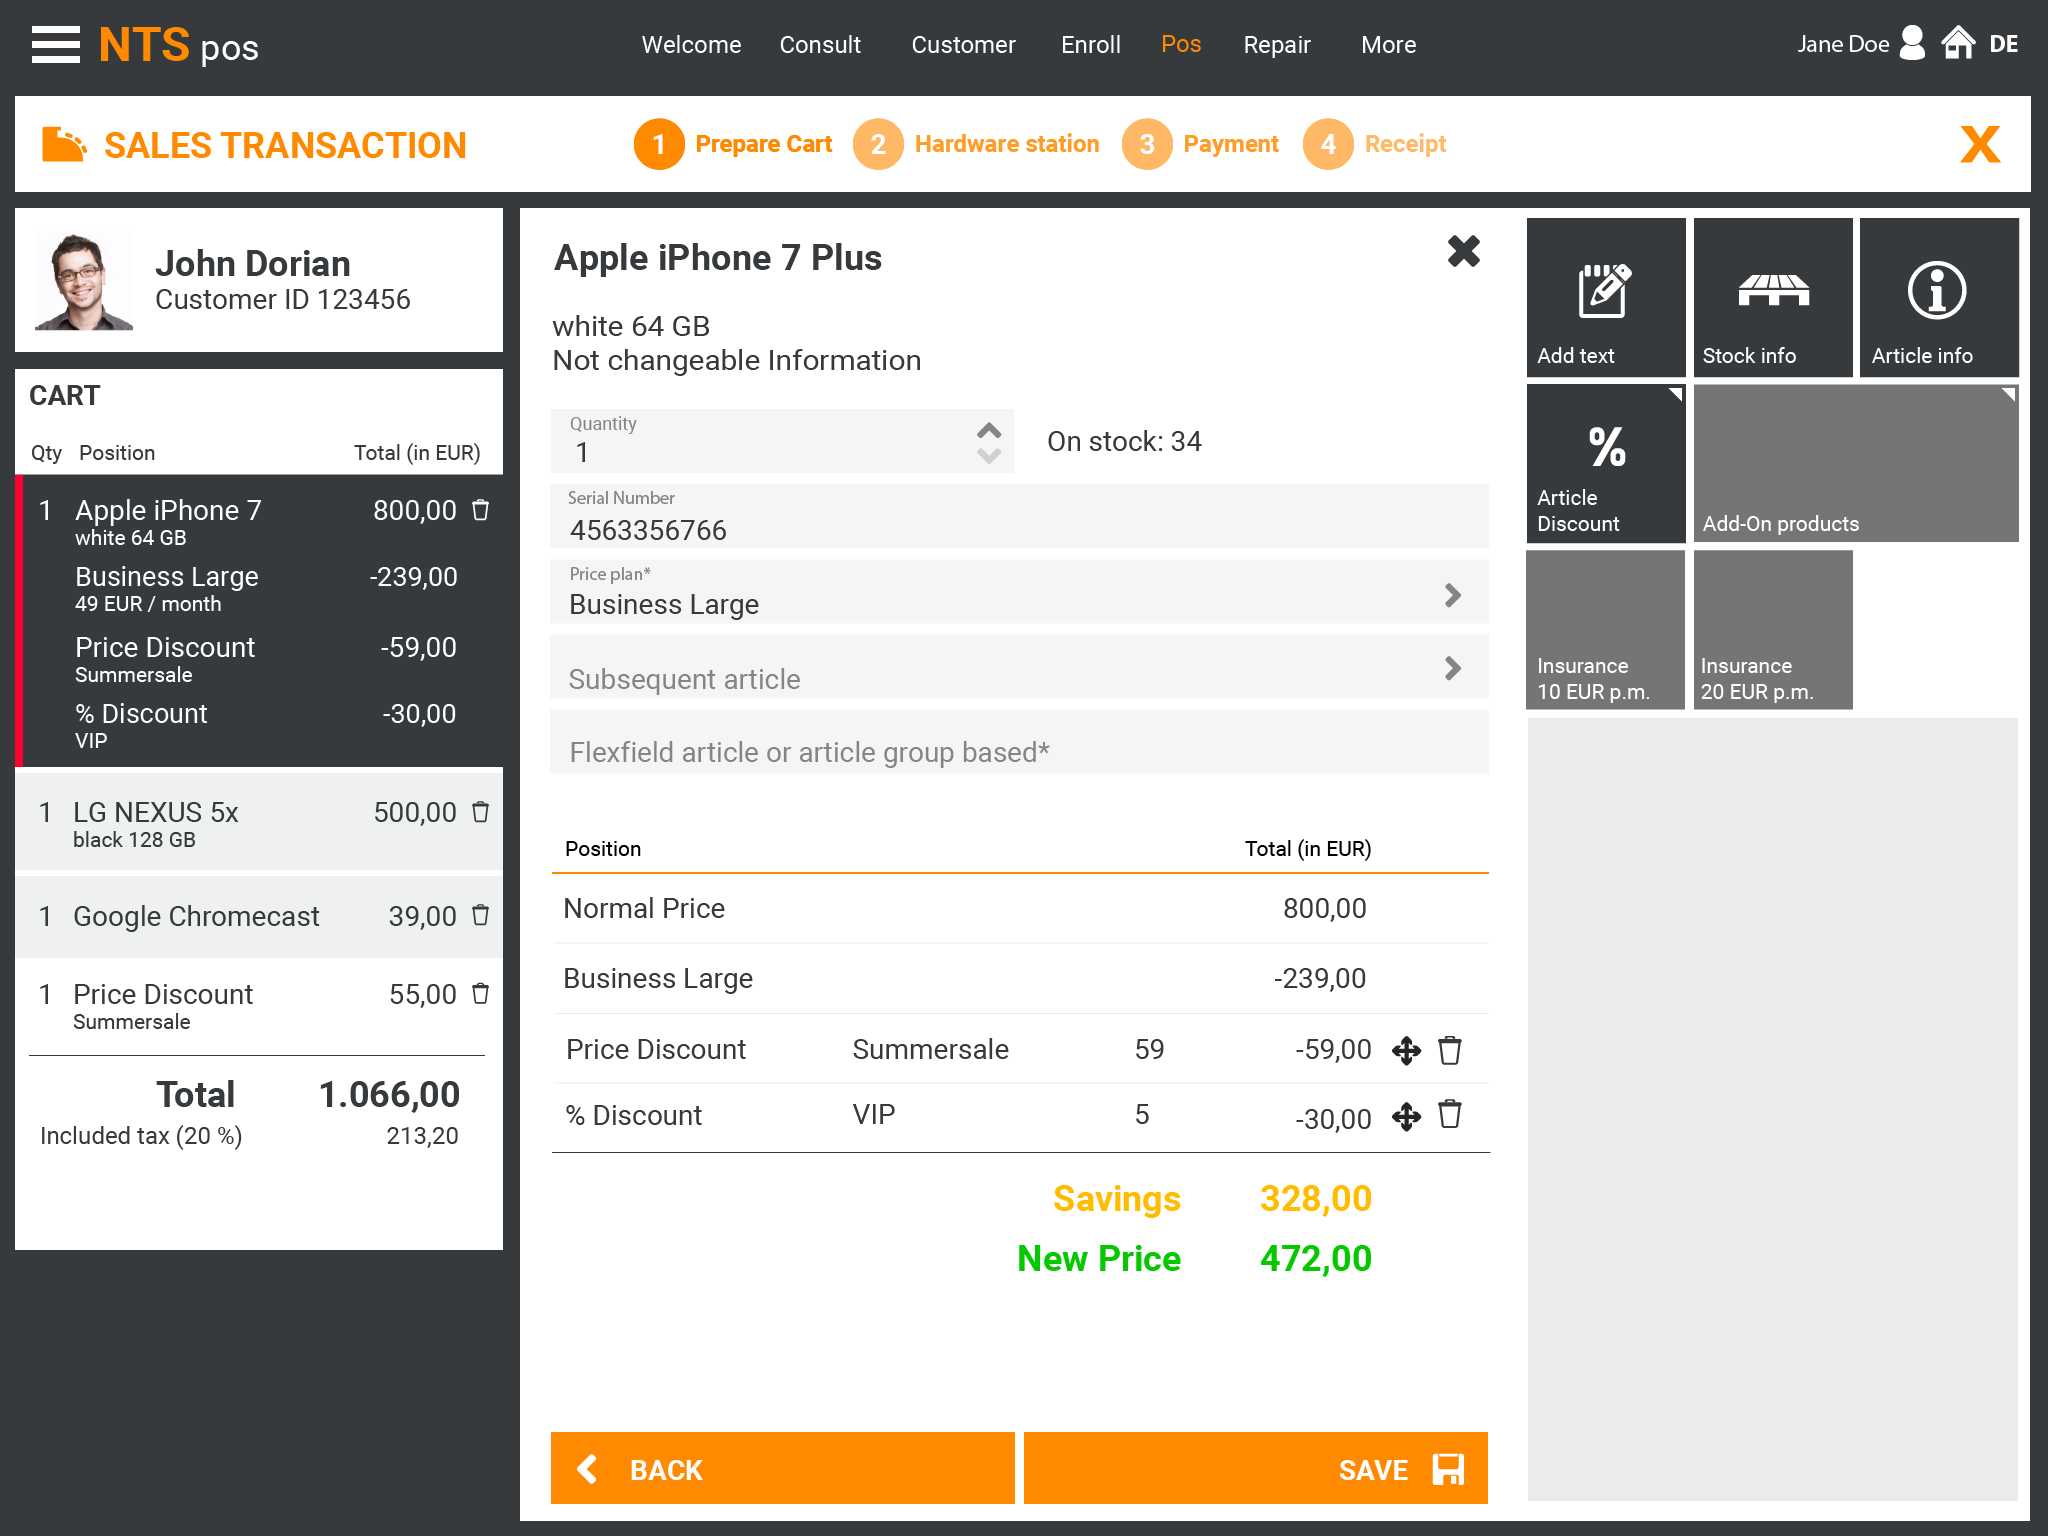Screen dimensions: 2048x1536
Task: Open the Repair menu
Action: point(1276,45)
